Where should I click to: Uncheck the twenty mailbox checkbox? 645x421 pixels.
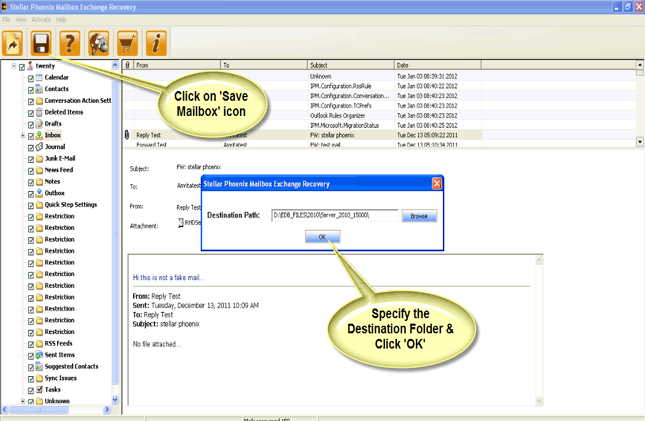(22, 66)
